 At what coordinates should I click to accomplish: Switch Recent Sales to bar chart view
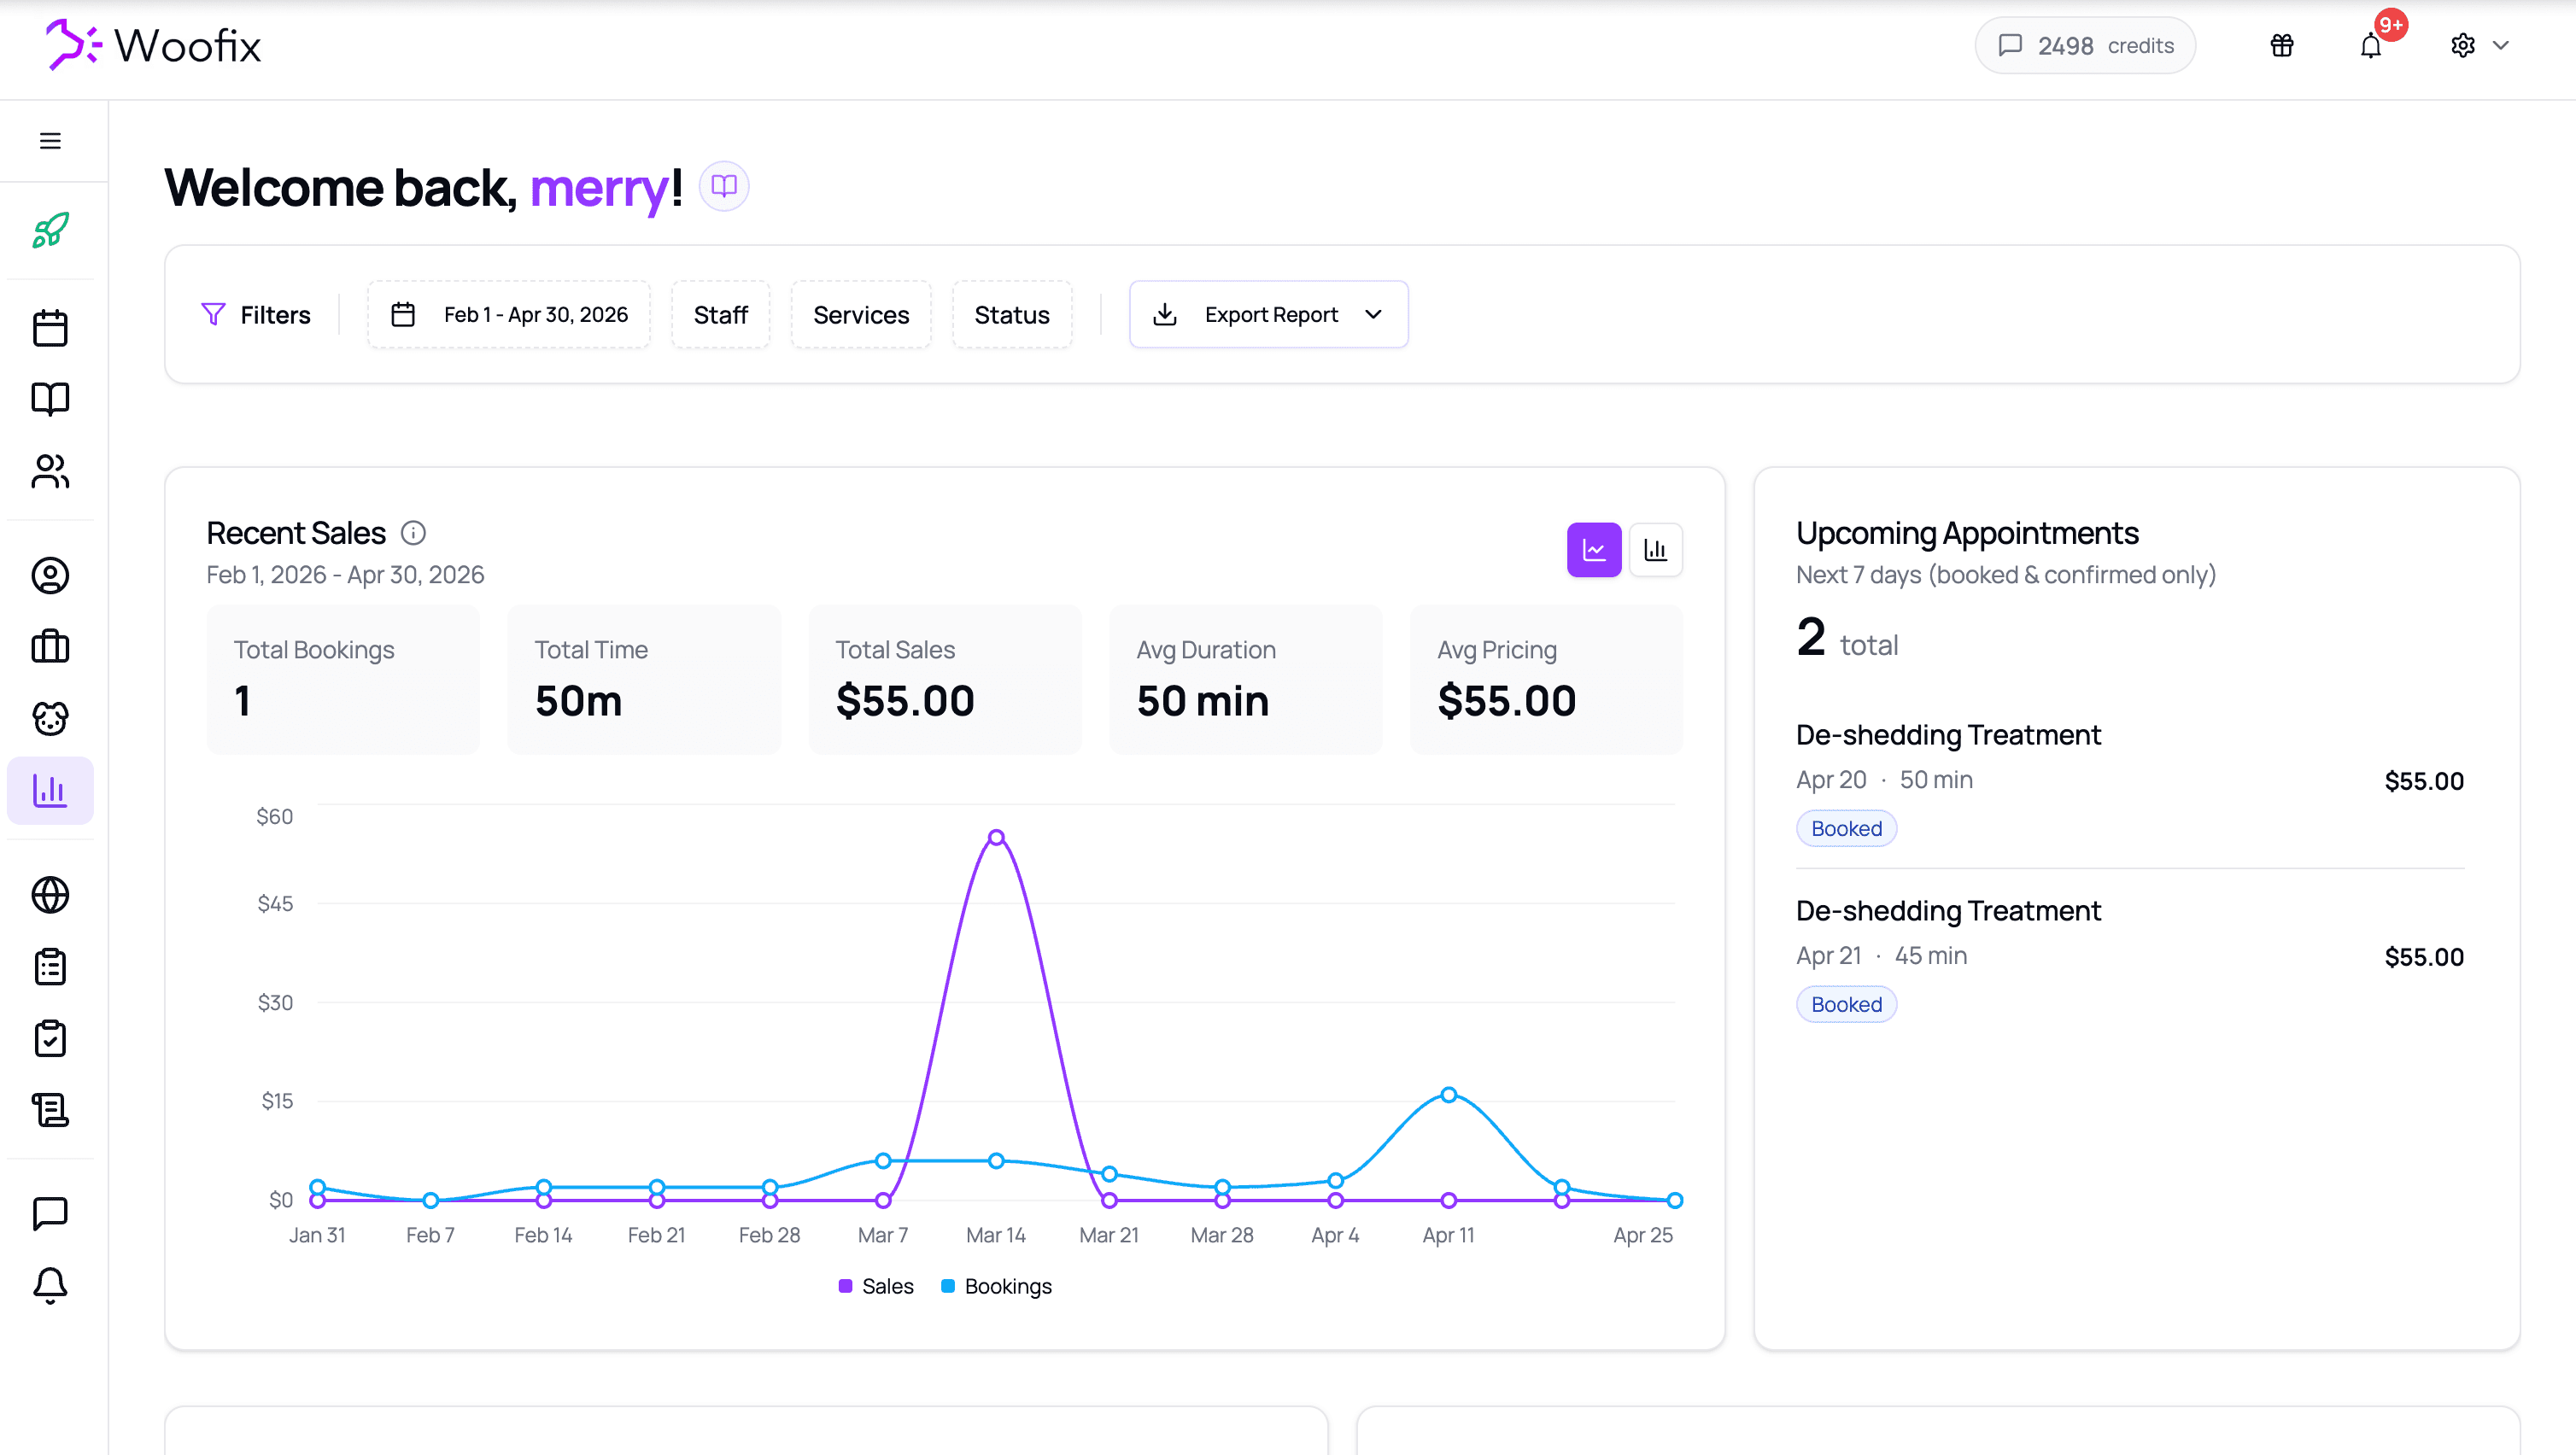coord(1656,549)
